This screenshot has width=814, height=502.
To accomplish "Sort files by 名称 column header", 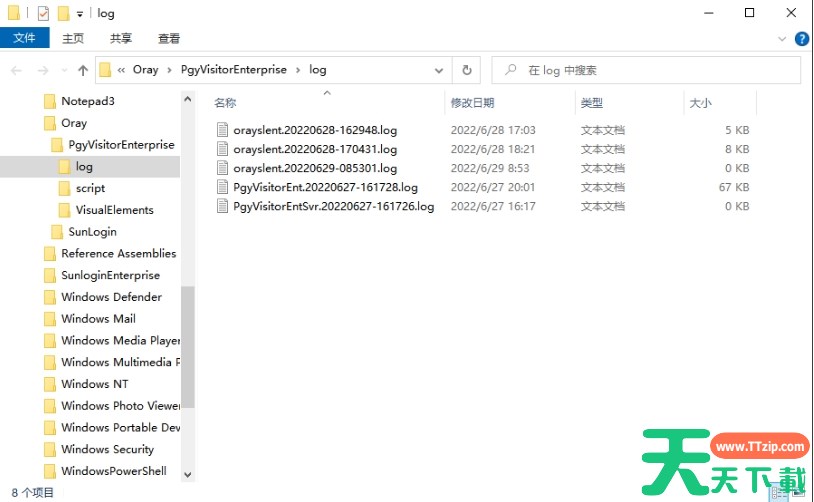I will point(225,103).
